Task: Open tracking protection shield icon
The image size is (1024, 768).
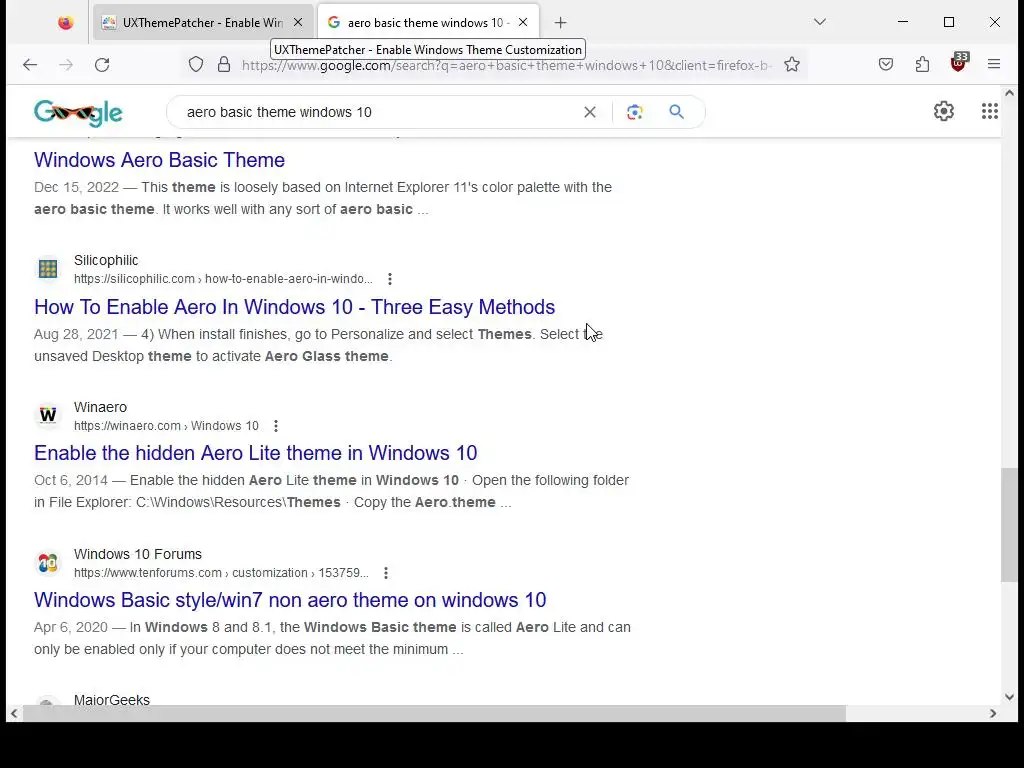Action: (196, 65)
